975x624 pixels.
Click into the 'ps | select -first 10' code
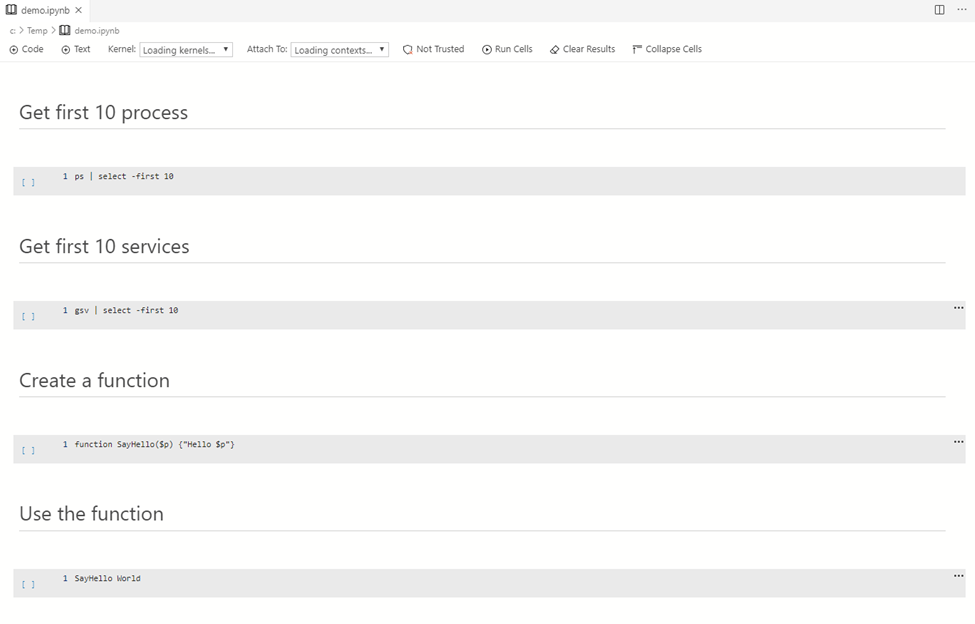(x=124, y=177)
